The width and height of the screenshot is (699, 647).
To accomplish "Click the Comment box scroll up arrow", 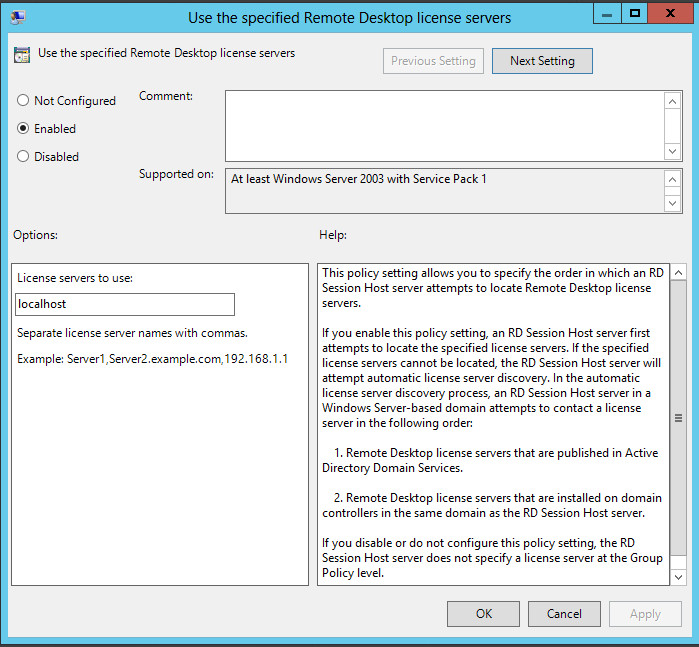I will pos(672,101).
